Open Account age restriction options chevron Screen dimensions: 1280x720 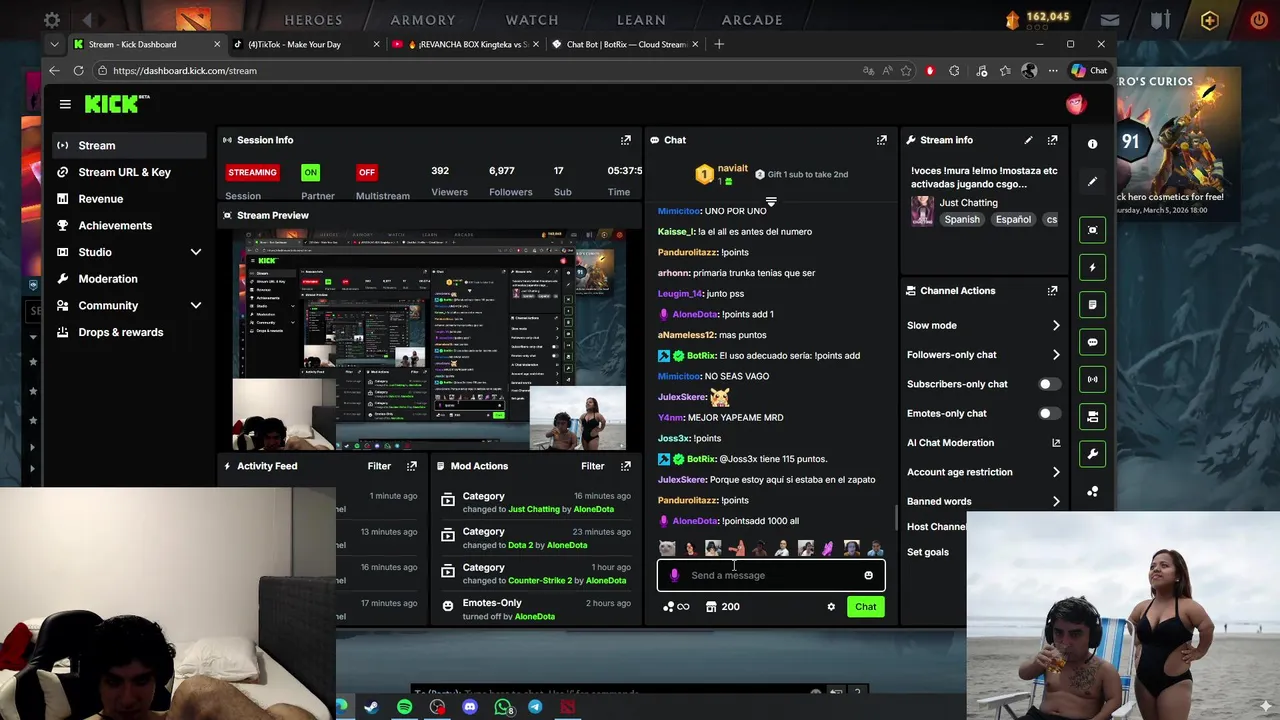pyautogui.click(x=1056, y=472)
